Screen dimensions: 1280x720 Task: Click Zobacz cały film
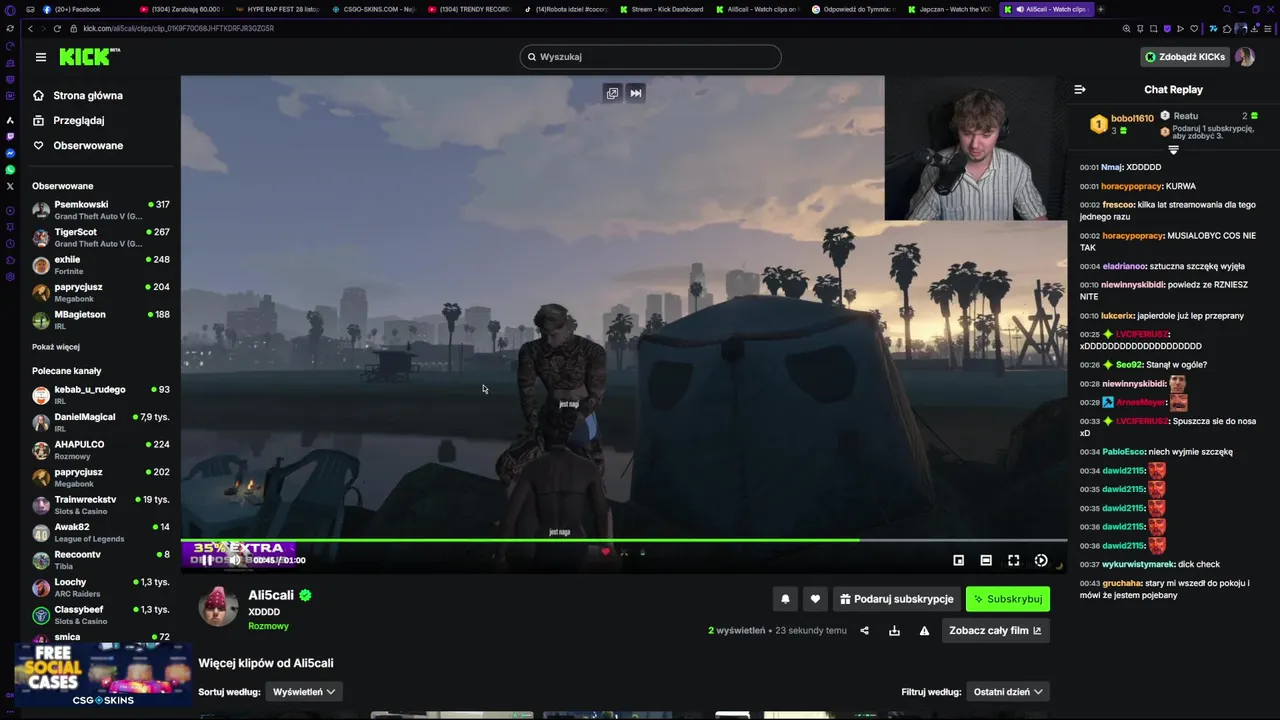(x=995, y=631)
